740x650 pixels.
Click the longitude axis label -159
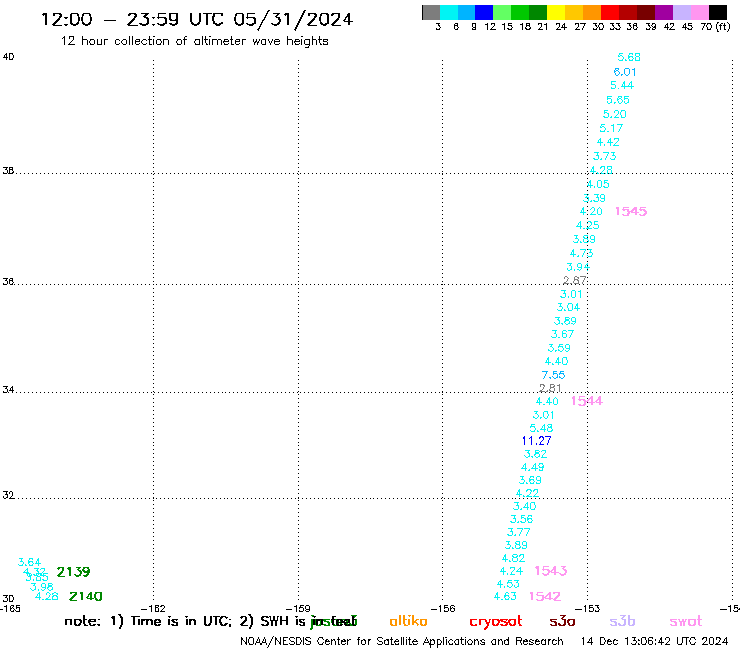(298, 609)
